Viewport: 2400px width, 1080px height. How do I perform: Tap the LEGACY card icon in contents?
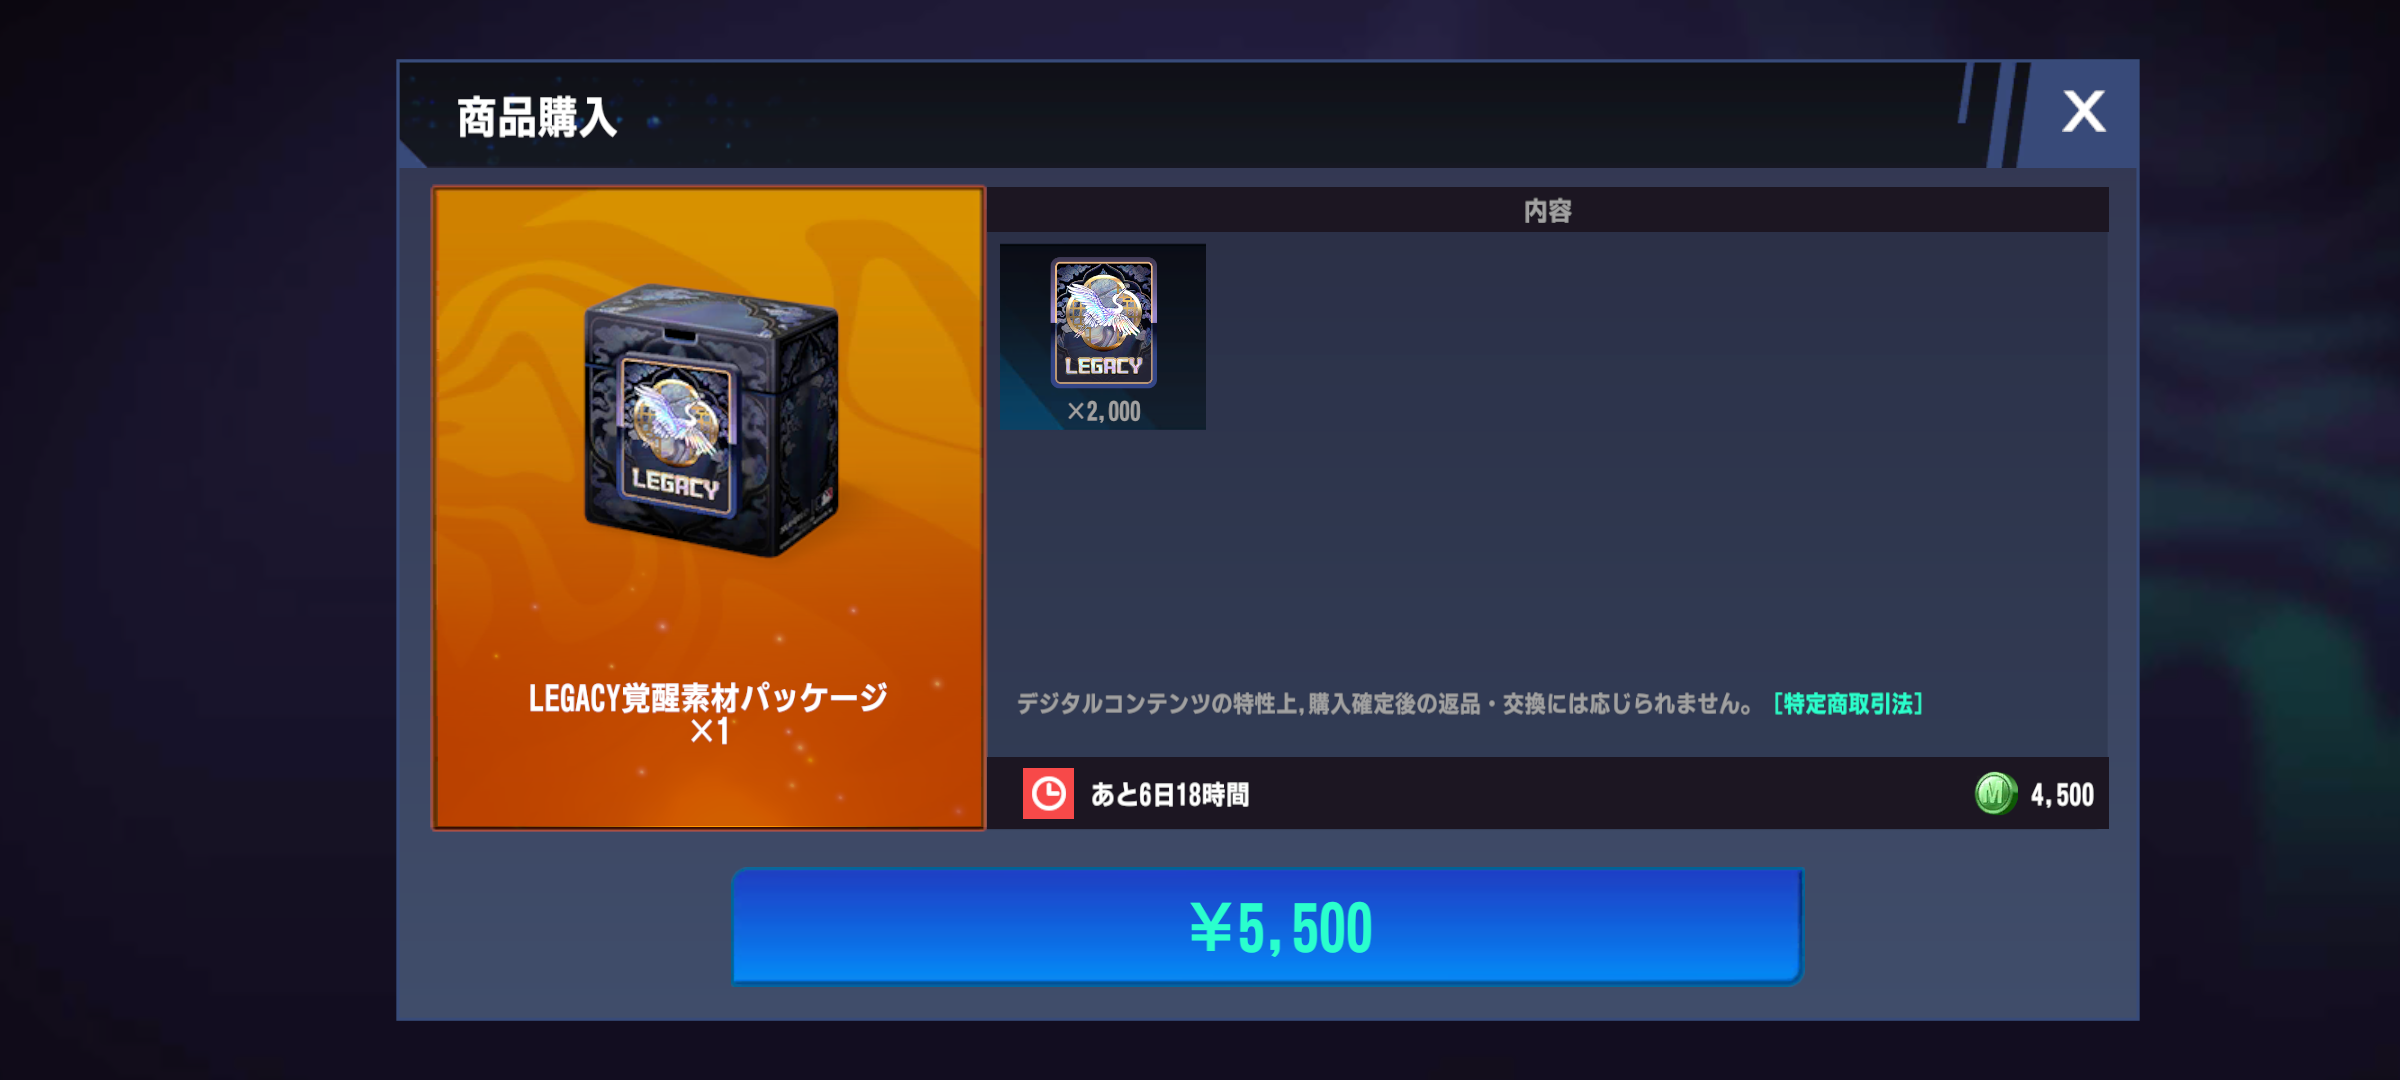click(x=1103, y=322)
